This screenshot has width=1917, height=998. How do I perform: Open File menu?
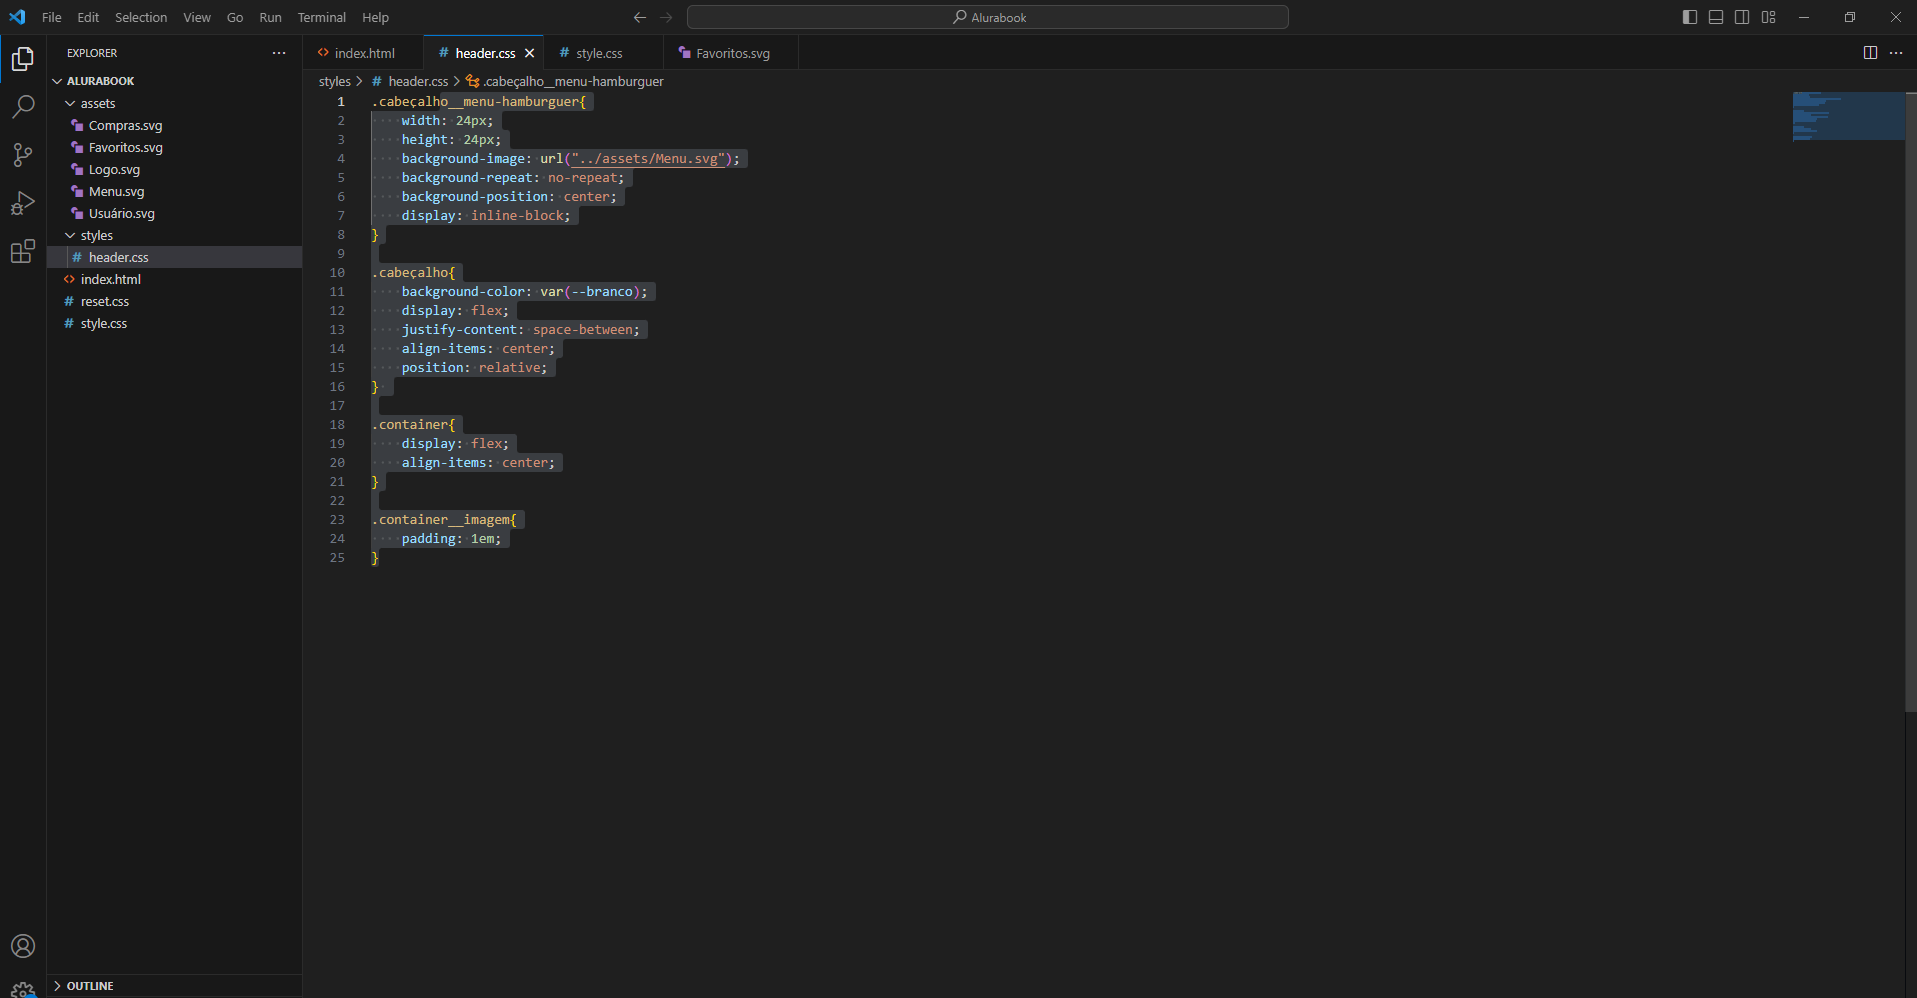point(52,17)
